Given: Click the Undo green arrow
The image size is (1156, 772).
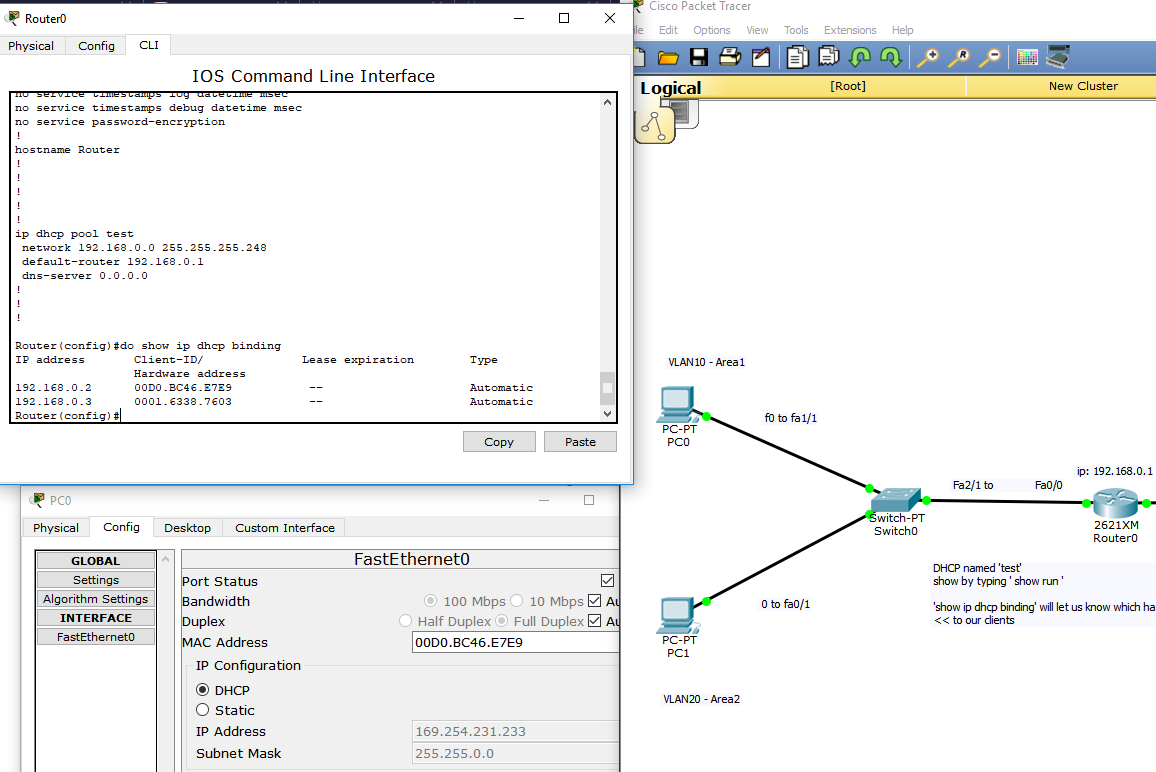Looking at the screenshot, I should 860,57.
